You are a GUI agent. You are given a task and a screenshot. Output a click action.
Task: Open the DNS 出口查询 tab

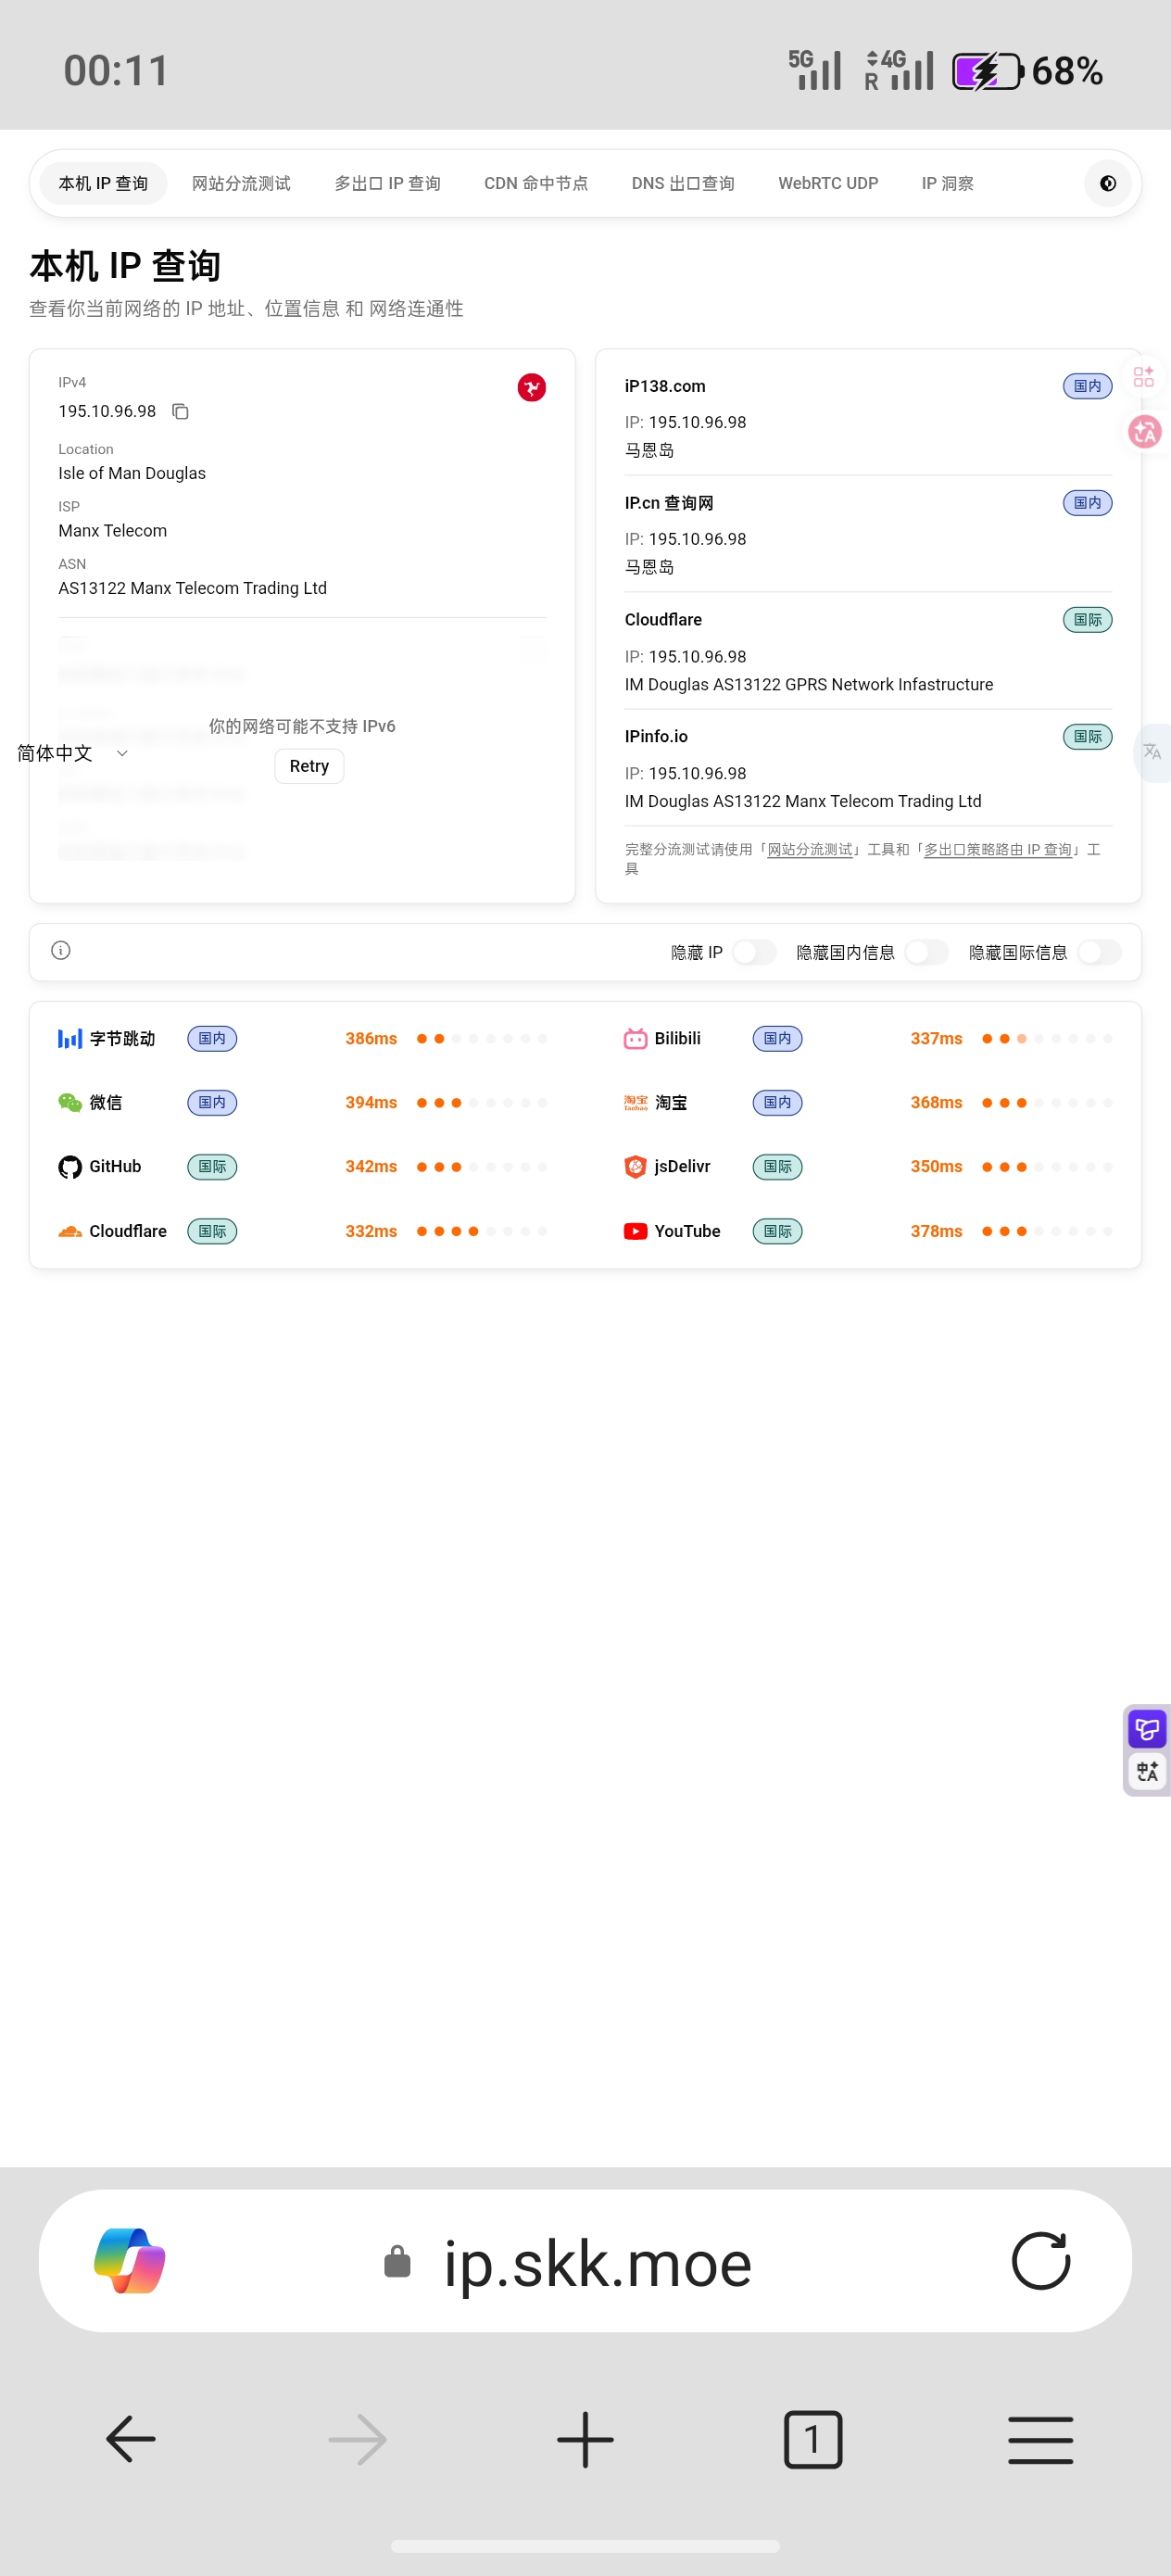click(683, 183)
